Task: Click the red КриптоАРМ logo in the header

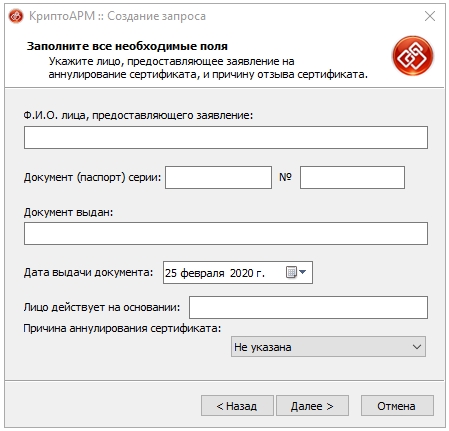Action: (413, 56)
